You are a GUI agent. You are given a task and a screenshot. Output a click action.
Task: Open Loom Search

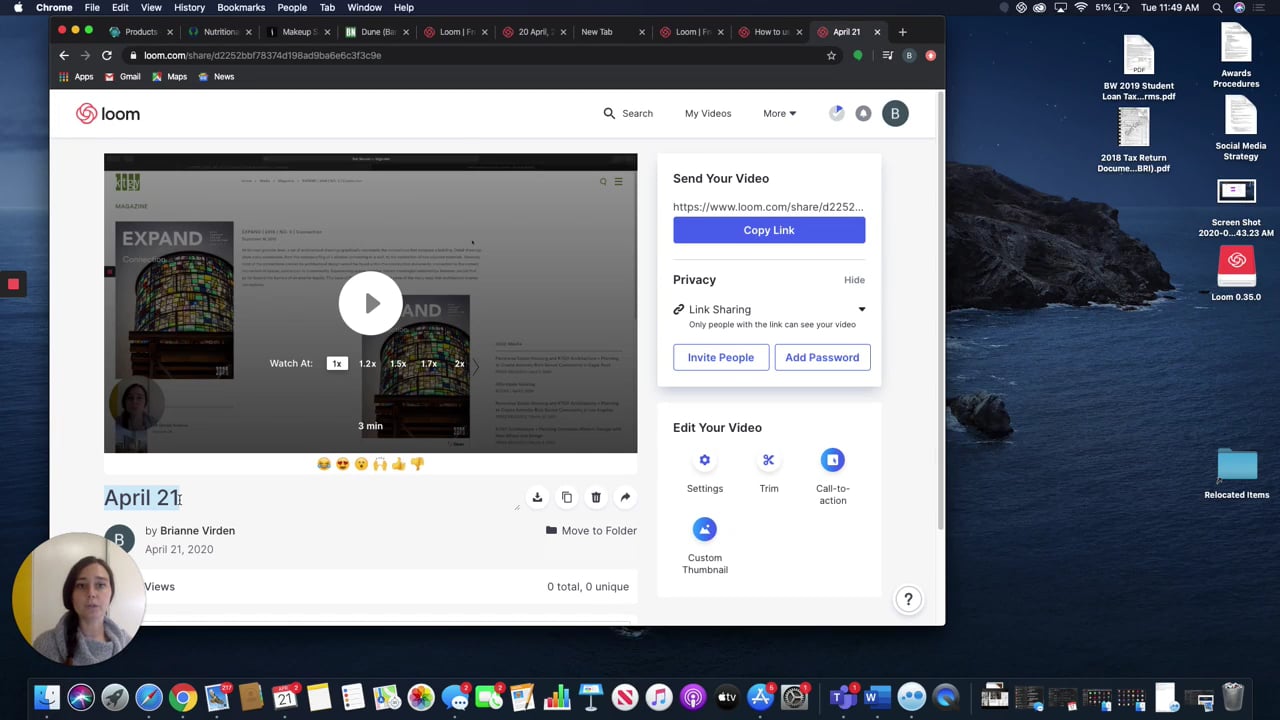(x=628, y=114)
